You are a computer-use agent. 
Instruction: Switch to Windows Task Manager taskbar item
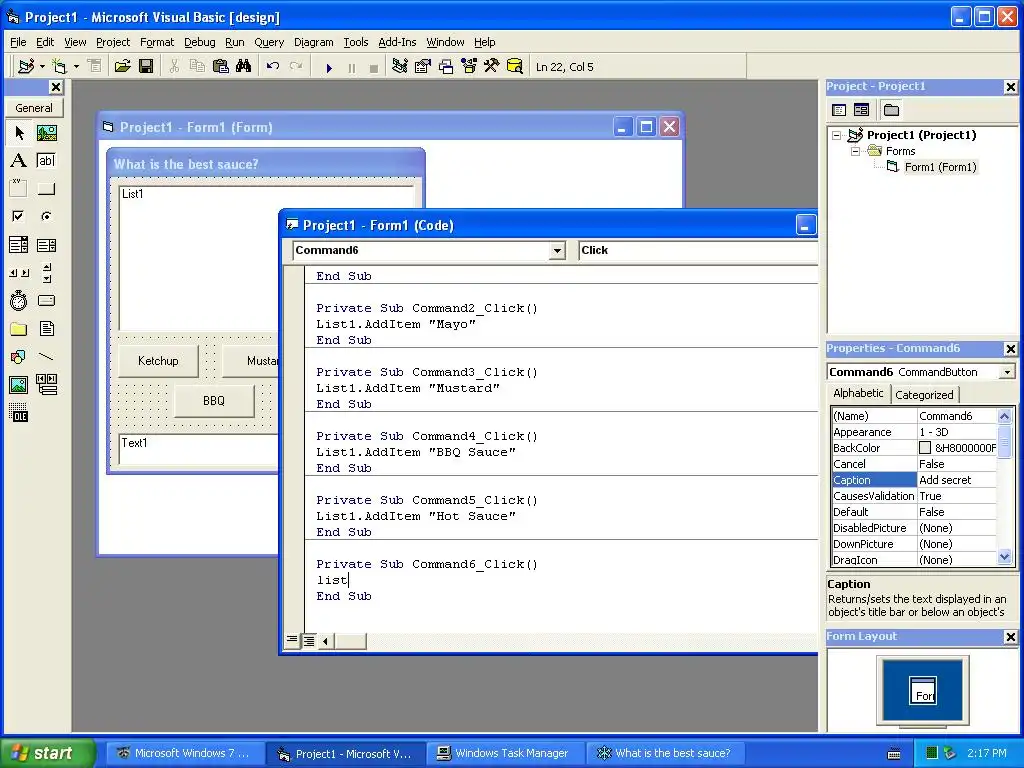click(x=505, y=754)
